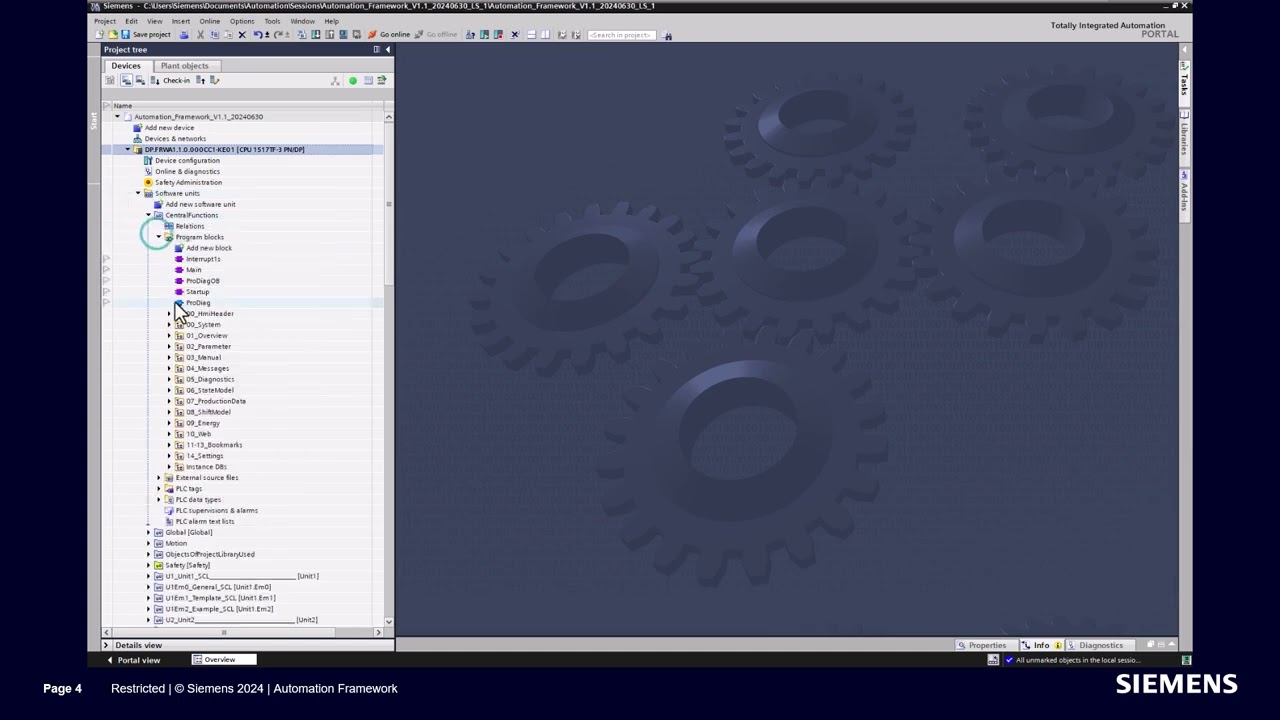Viewport: 1280px width, 720px height.
Task: Select the Devices tab
Action: point(126,66)
